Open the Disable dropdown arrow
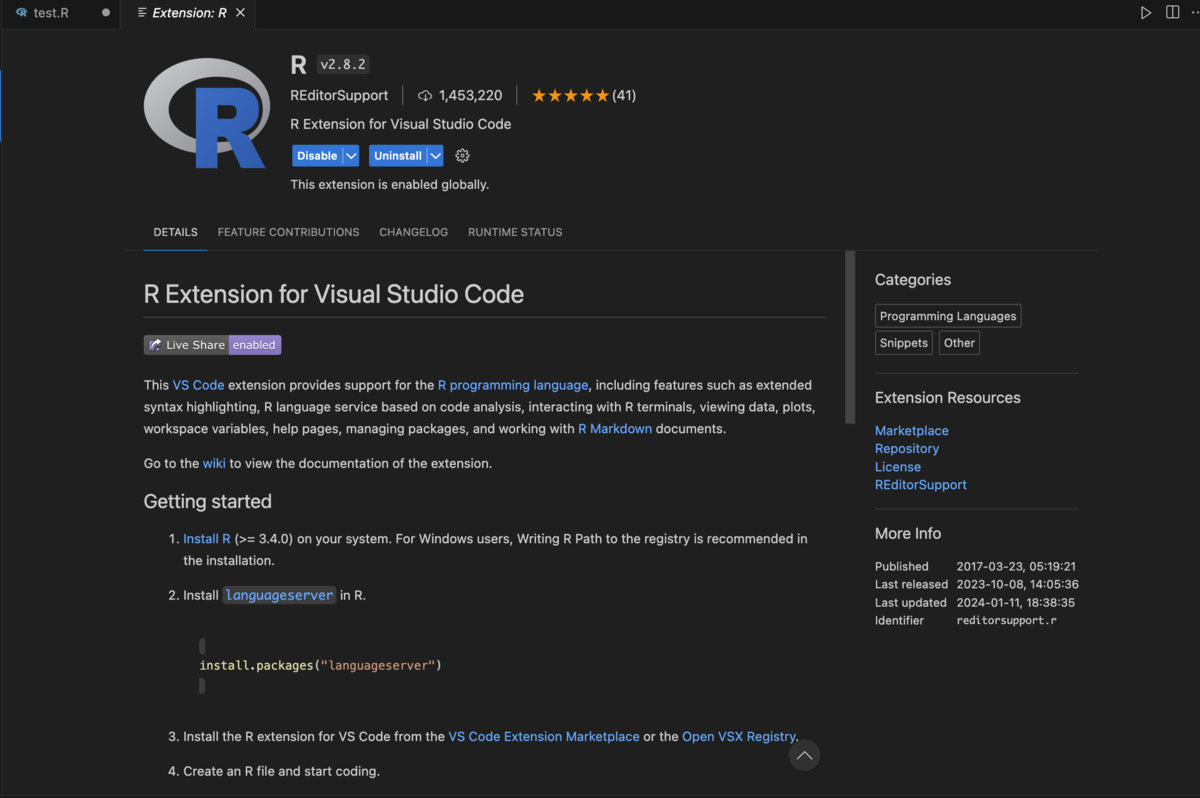The image size is (1200, 798). point(351,155)
